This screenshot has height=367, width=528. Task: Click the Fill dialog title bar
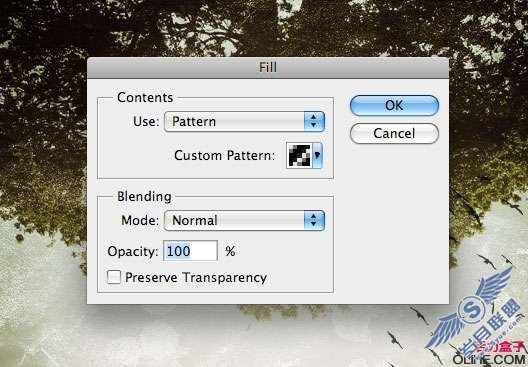(268, 68)
